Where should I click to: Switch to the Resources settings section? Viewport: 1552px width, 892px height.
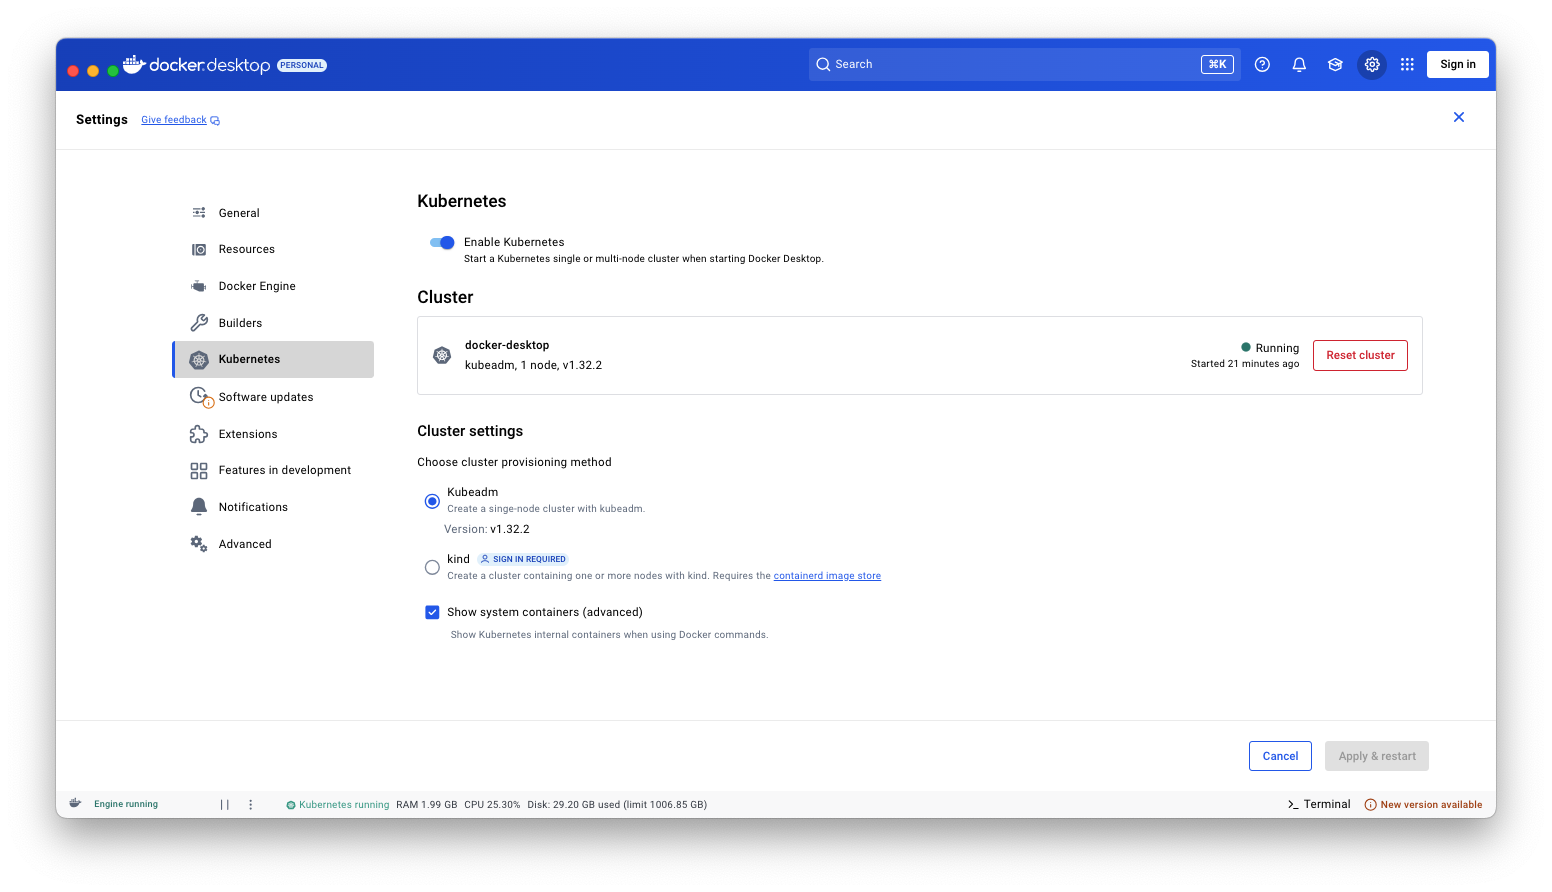point(246,249)
